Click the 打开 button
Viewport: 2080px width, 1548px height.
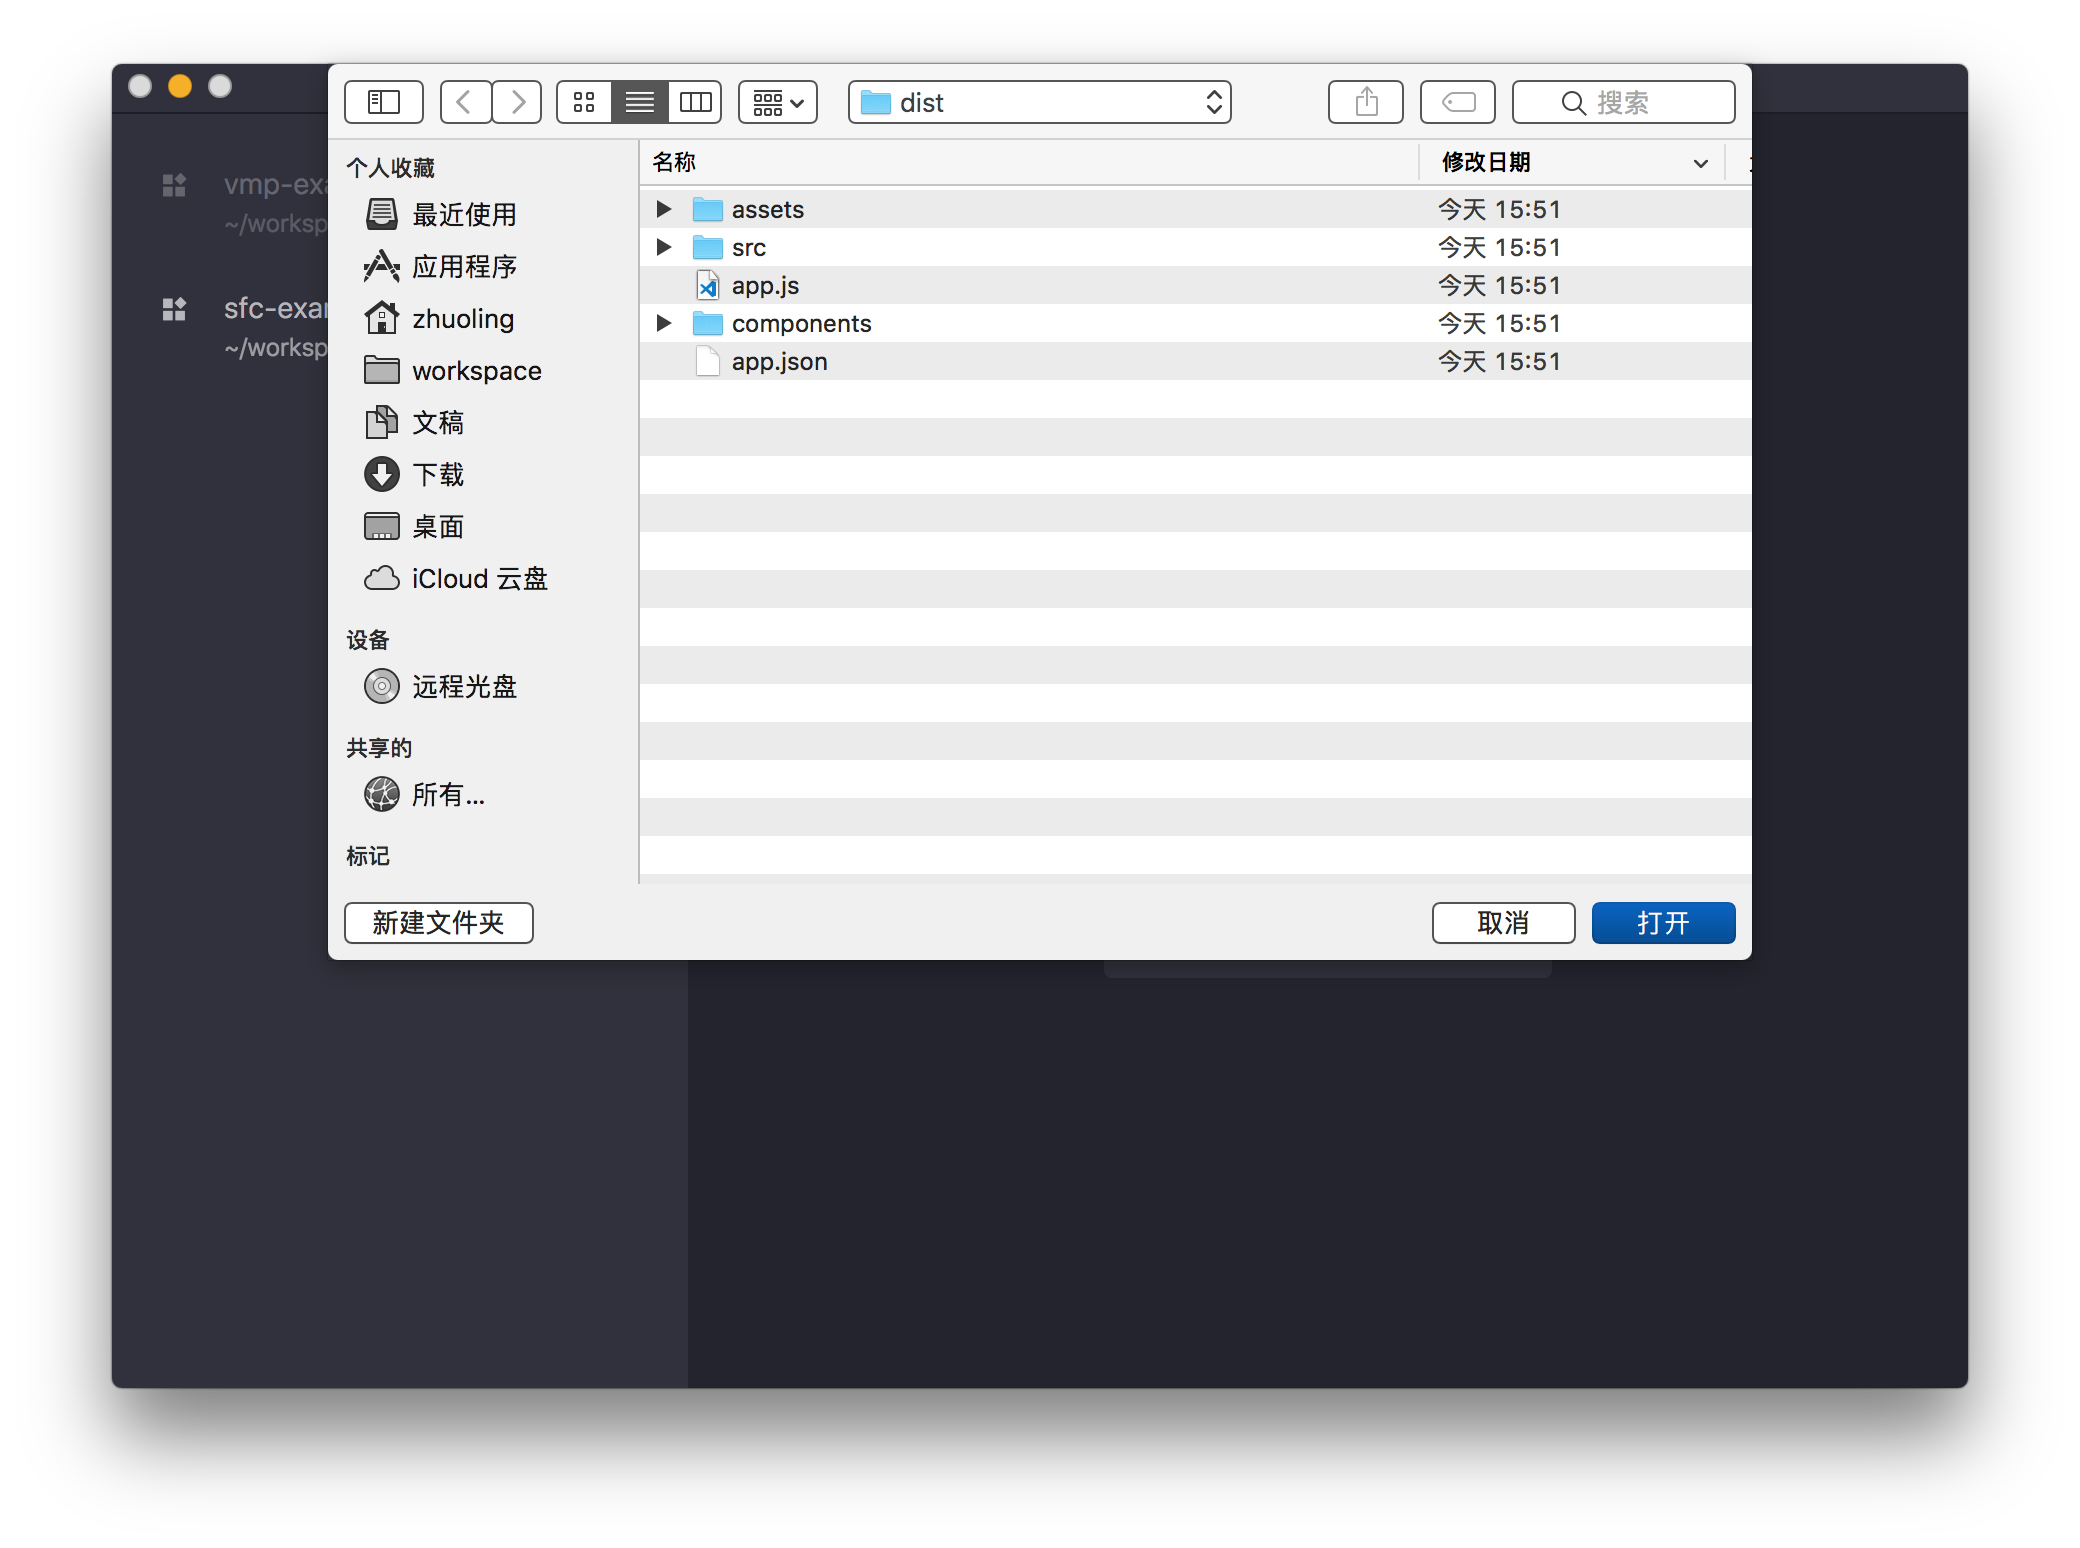1663,922
